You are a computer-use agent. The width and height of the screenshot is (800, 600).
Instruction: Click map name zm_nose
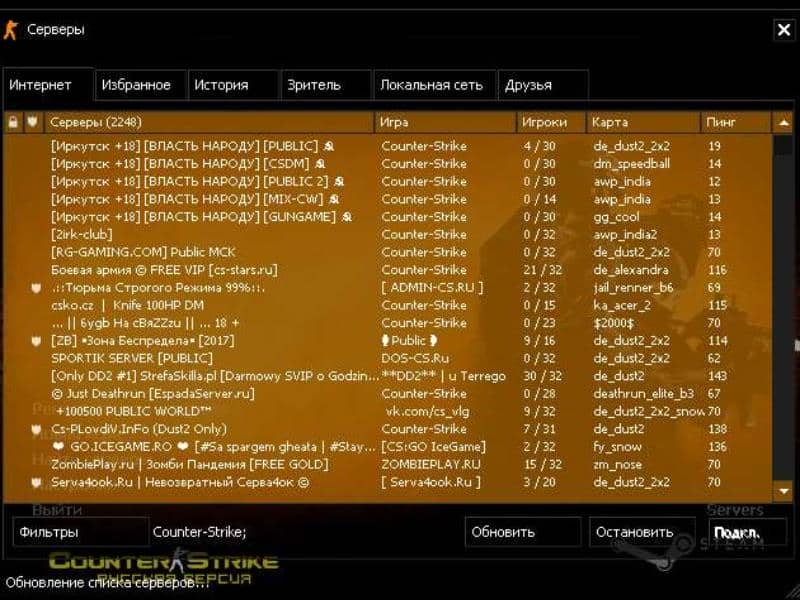(617, 465)
